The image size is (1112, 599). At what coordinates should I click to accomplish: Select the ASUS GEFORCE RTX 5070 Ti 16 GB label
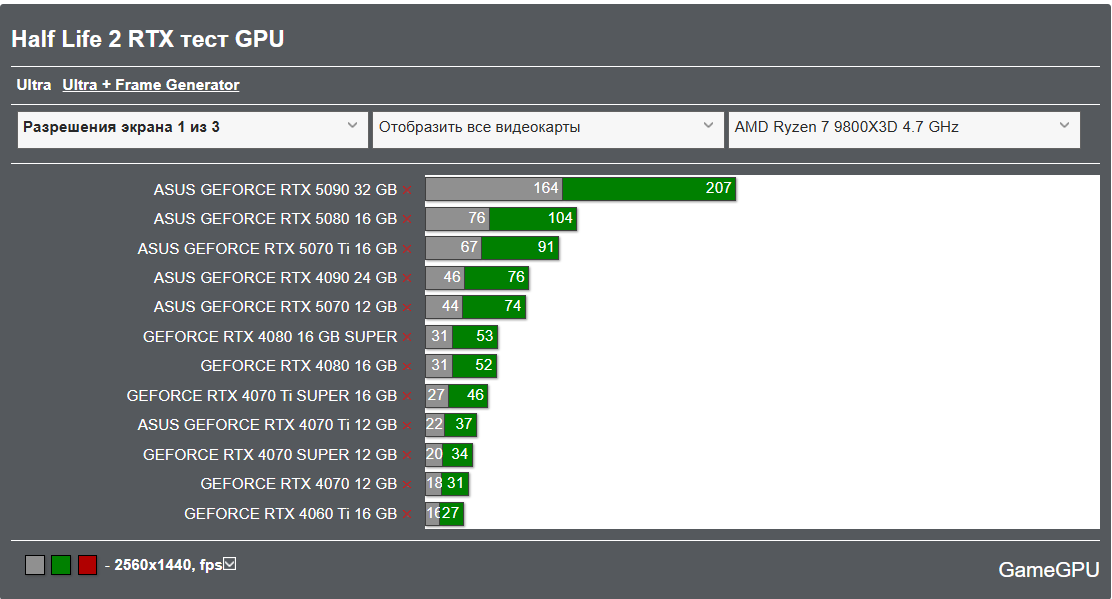pos(267,249)
